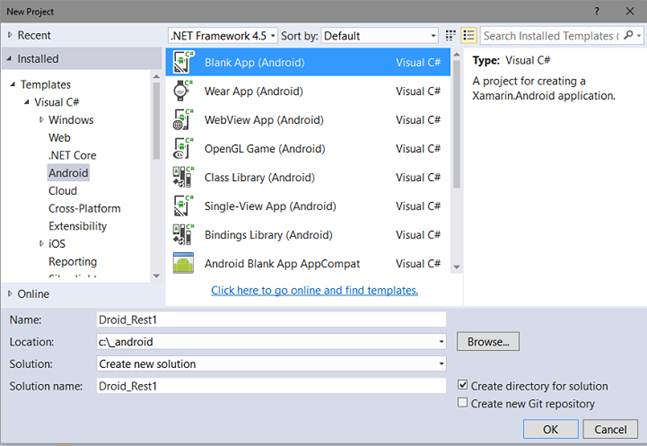Click the WebView App template icon

[183, 120]
